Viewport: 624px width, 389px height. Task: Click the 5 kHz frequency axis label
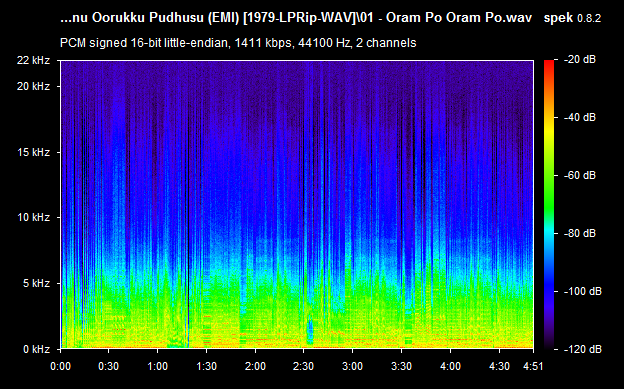(36, 283)
